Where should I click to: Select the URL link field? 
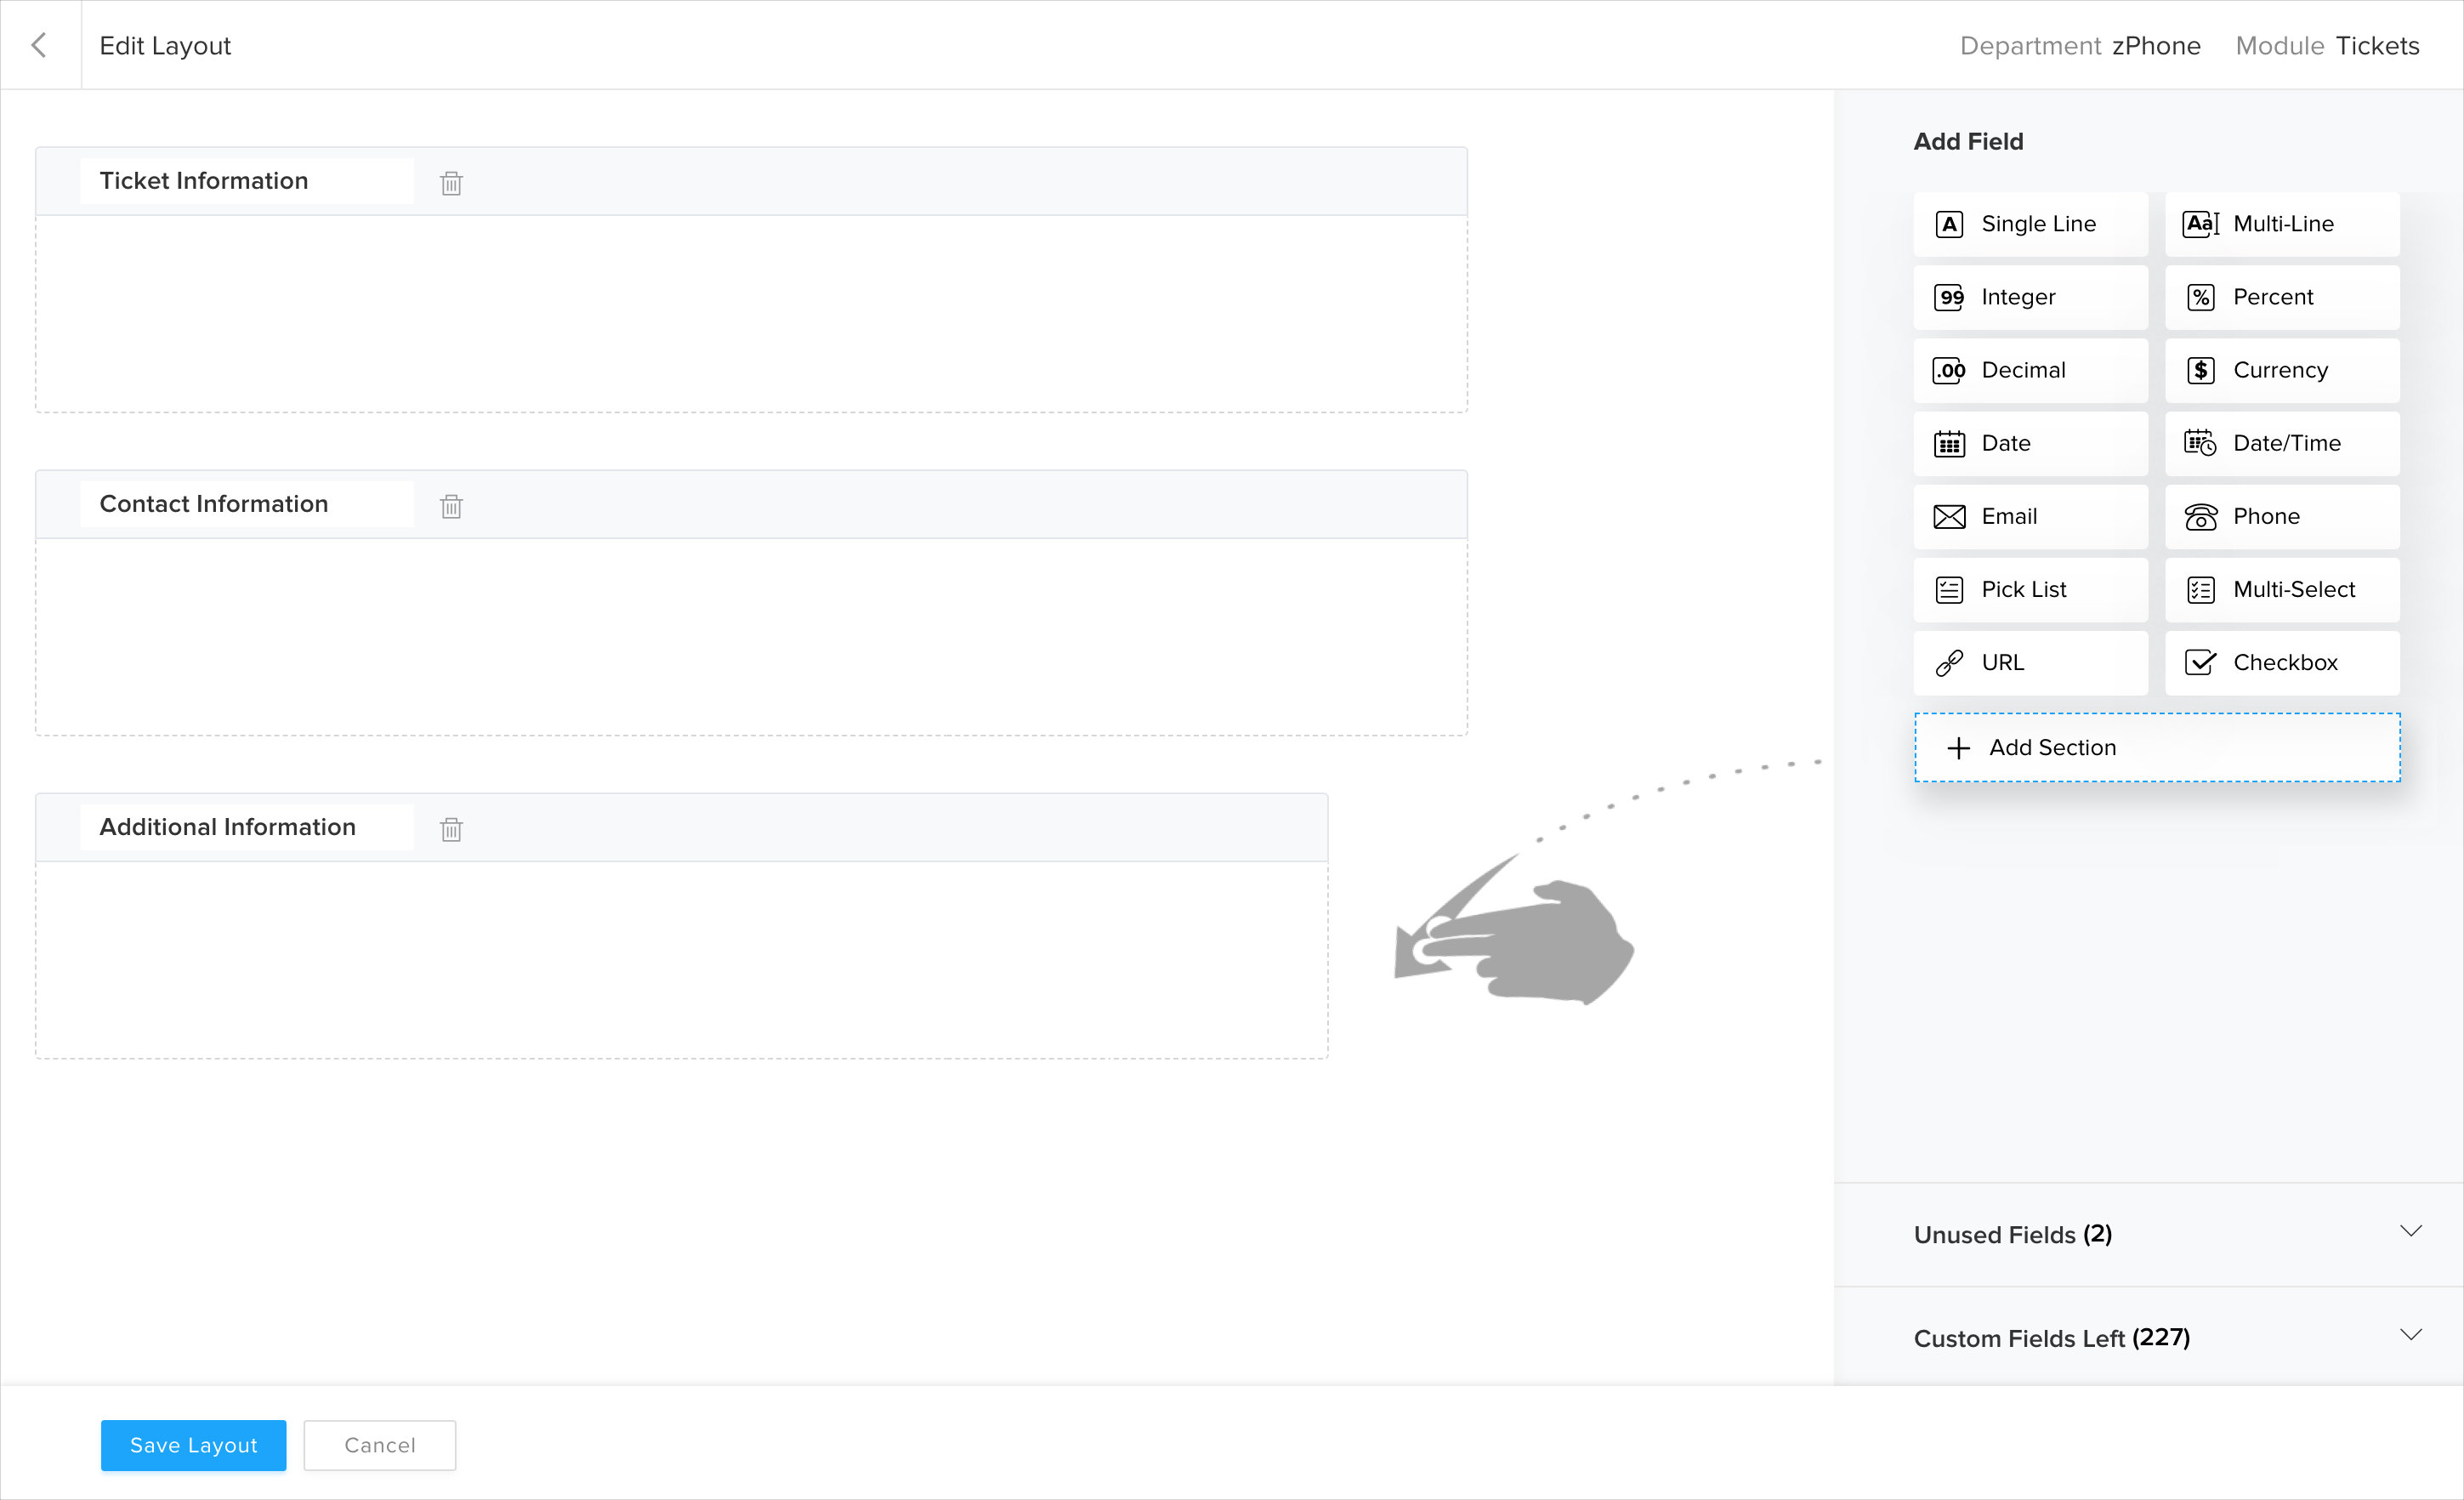click(x=1949, y=662)
